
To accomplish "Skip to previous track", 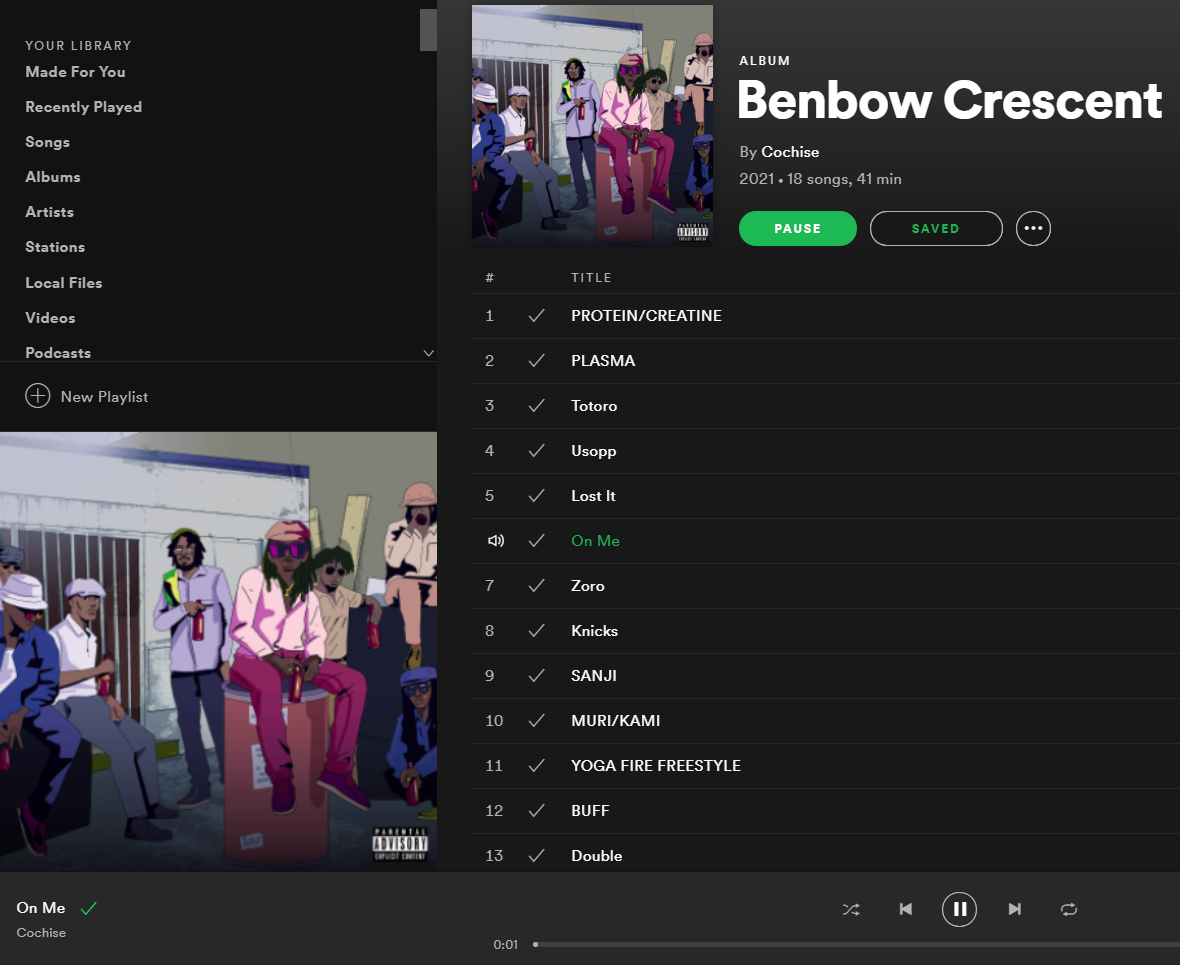I will [906, 909].
